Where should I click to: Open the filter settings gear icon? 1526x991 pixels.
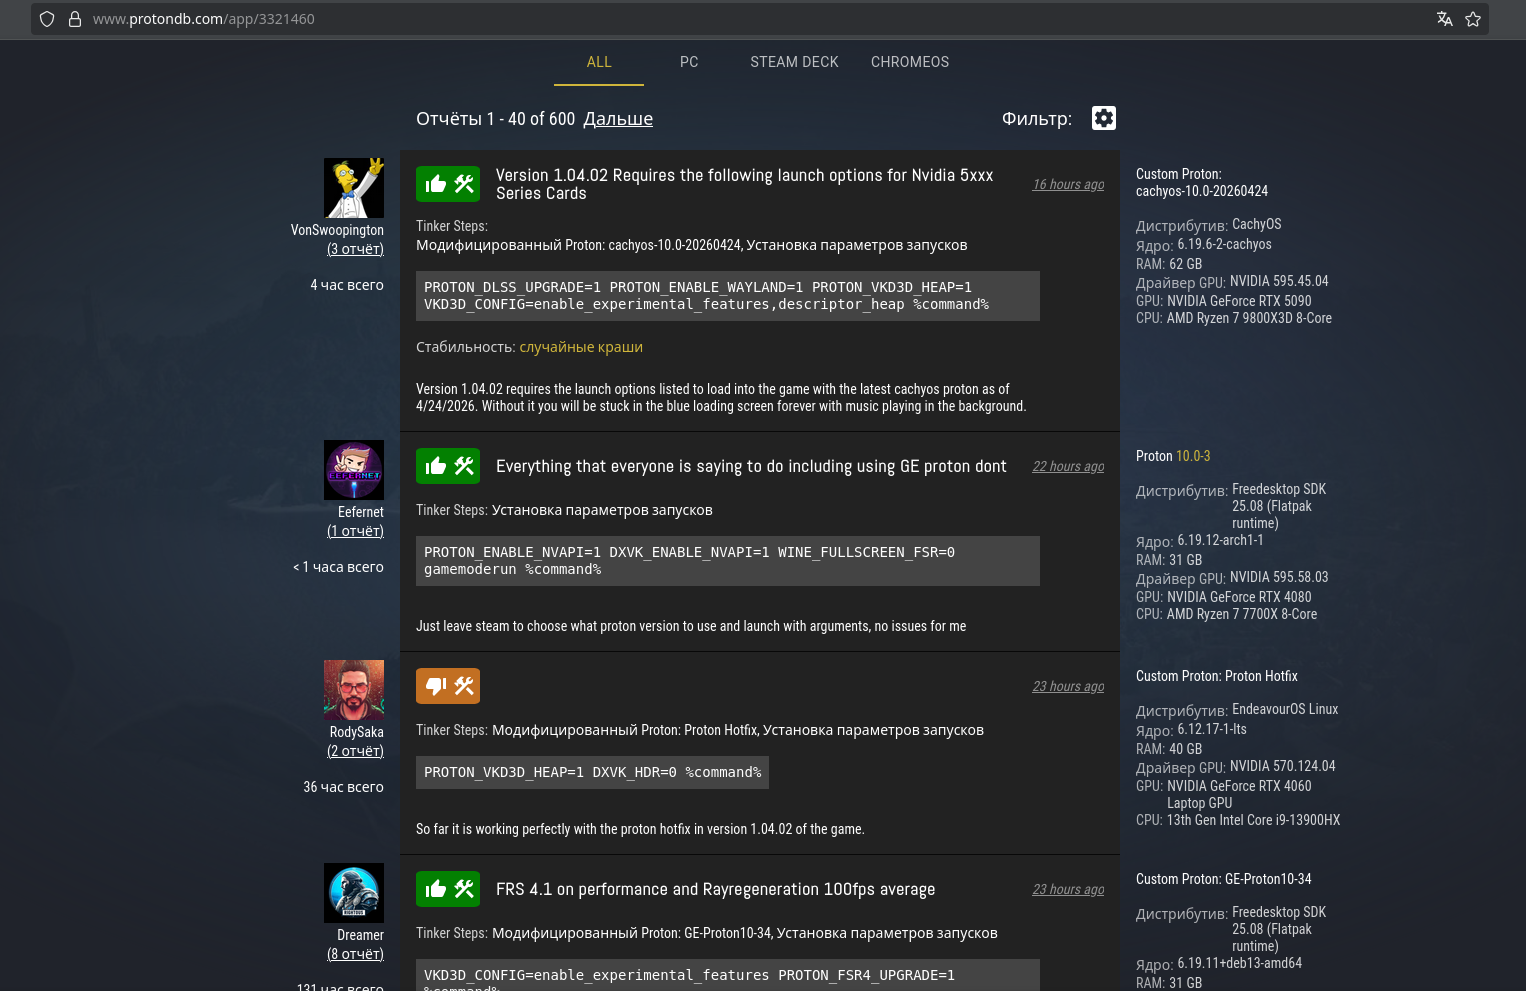[1103, 118]
